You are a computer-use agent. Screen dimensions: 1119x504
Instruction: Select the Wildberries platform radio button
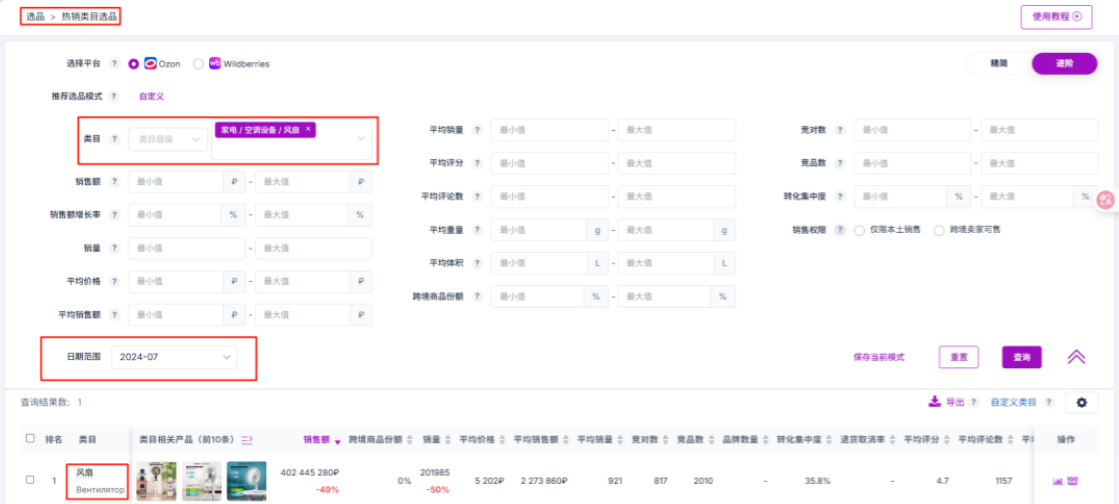click(199, 64)
